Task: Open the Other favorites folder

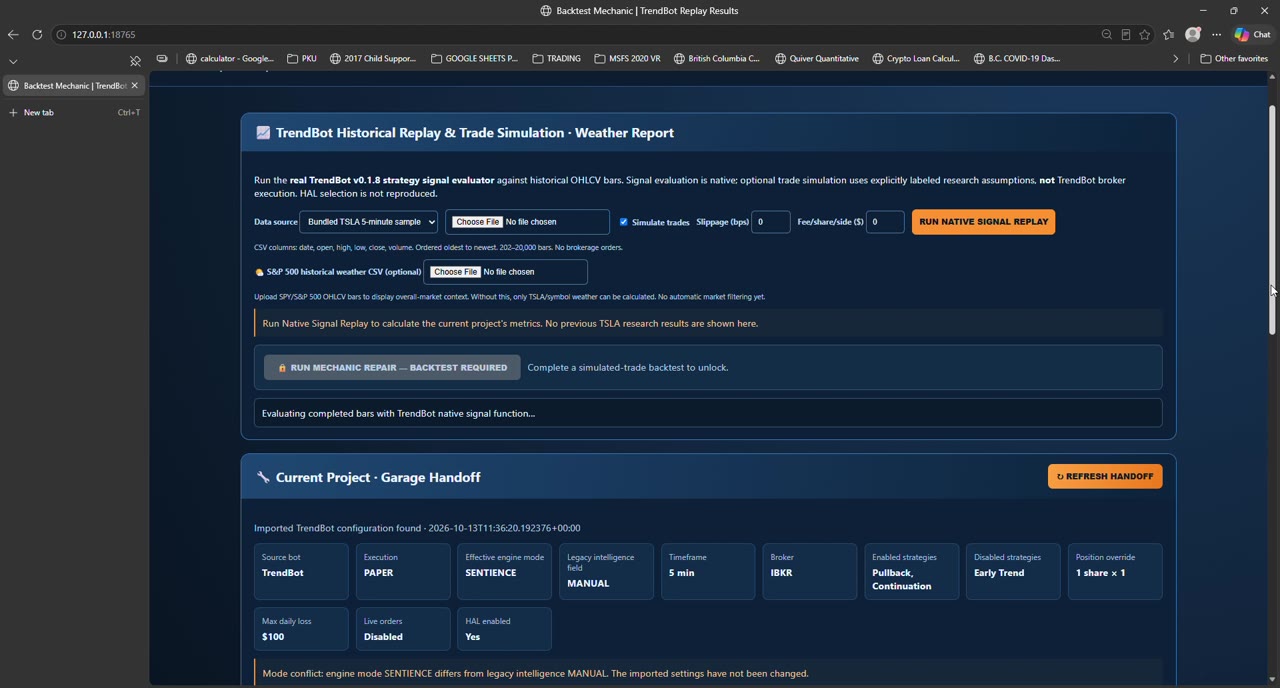Action: 1234,59
